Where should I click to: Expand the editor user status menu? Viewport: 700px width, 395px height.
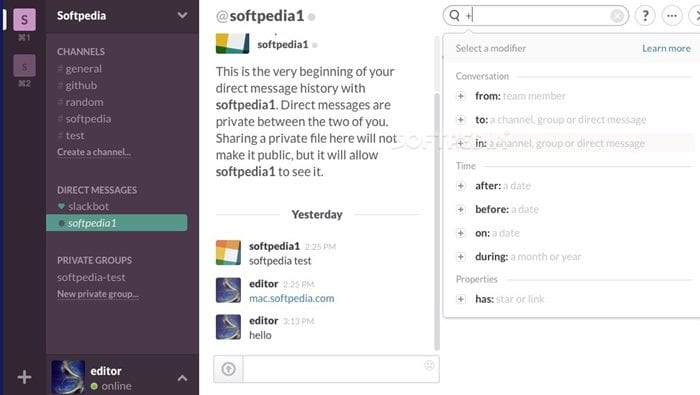click(182, 378)
